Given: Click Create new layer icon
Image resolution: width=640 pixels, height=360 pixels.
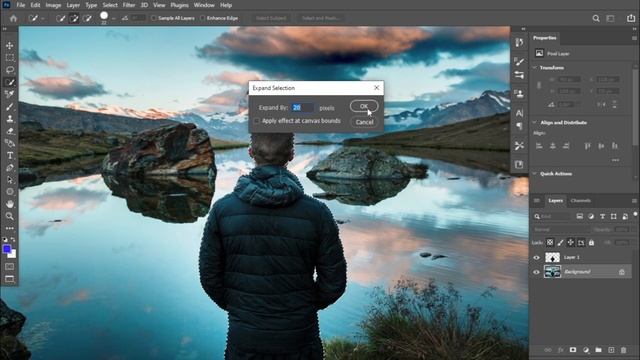Looking at the screenshot, I should (x=611, y=350).
